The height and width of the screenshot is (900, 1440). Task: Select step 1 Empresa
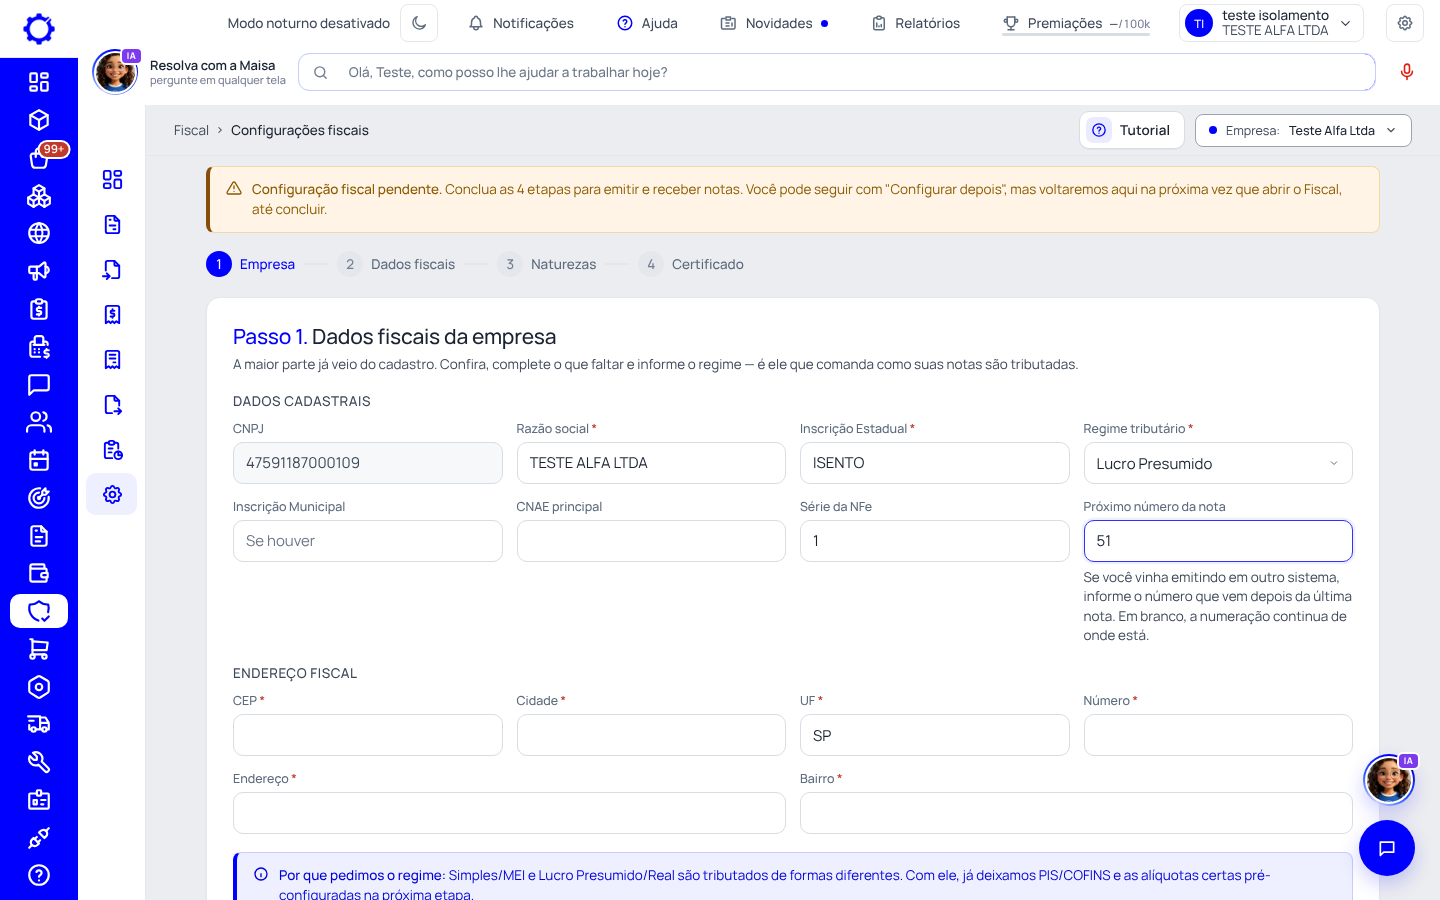(251, 264)
